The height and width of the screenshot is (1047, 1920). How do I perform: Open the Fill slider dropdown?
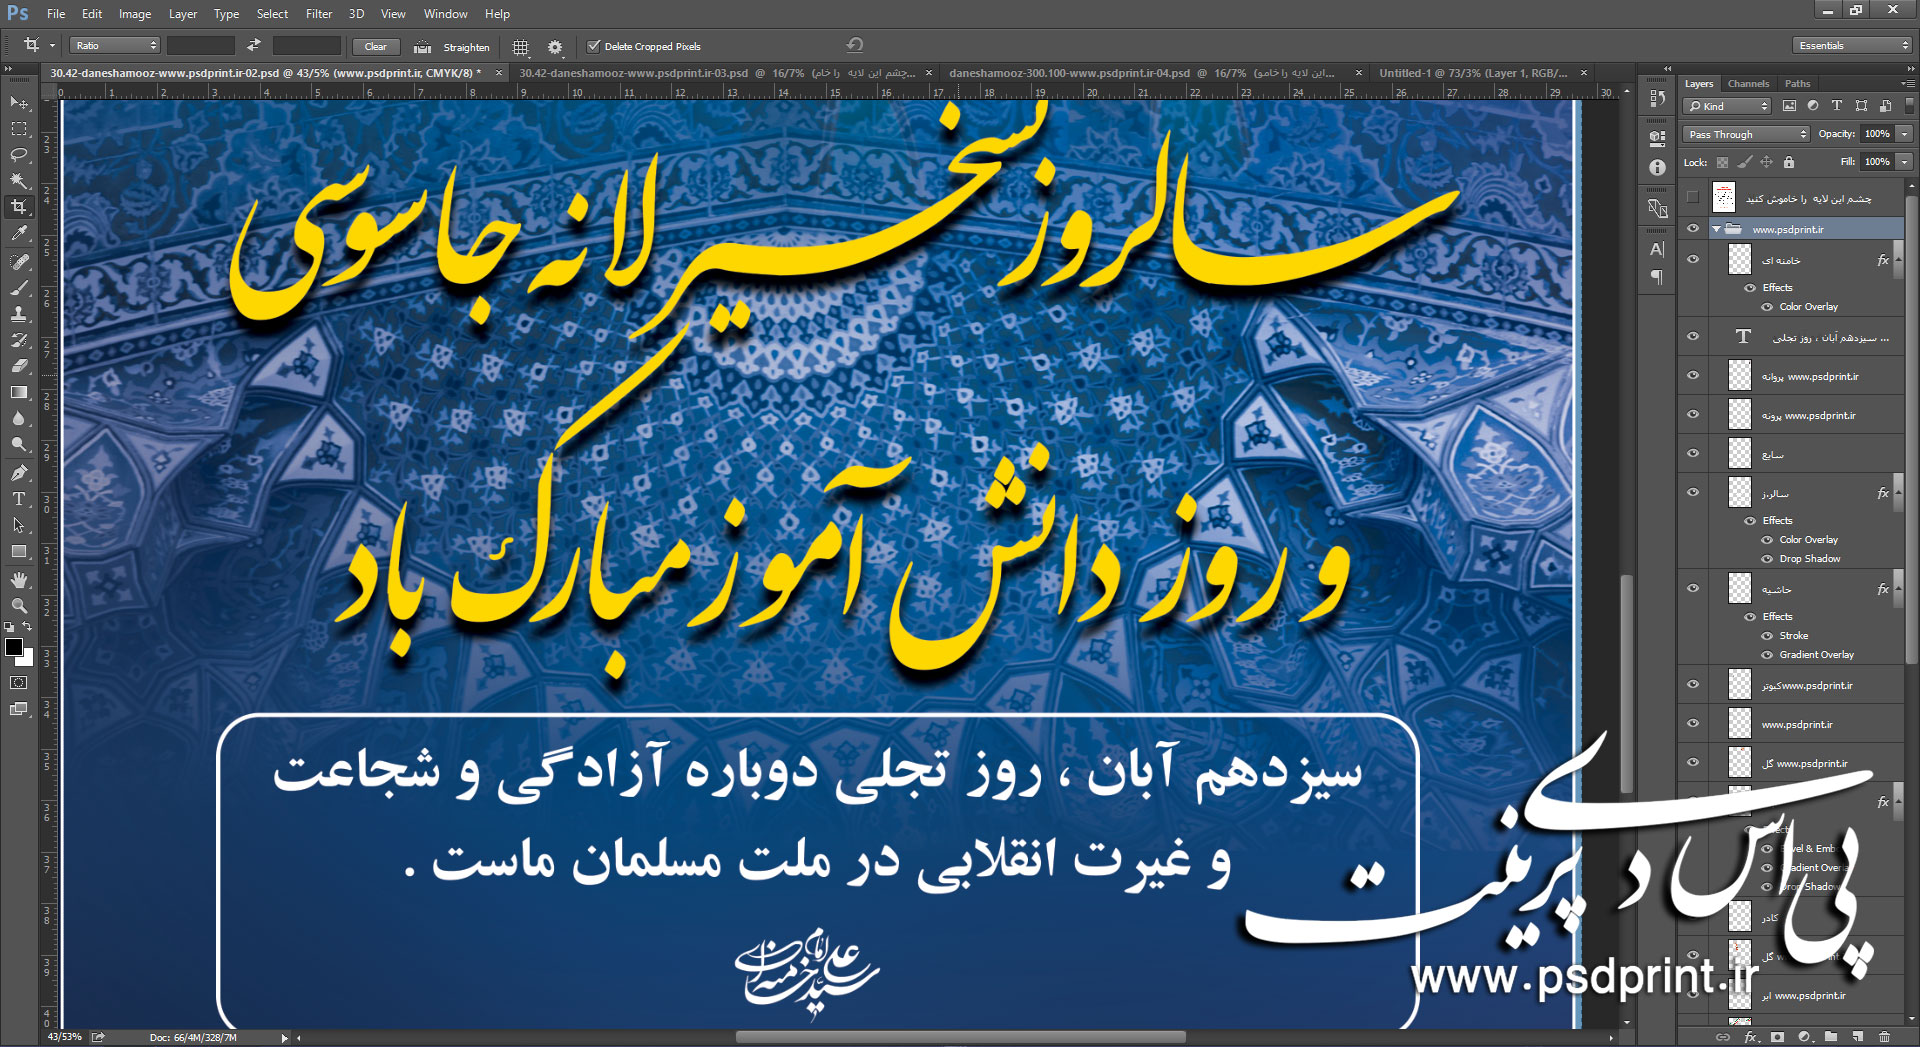[1905, 162]
